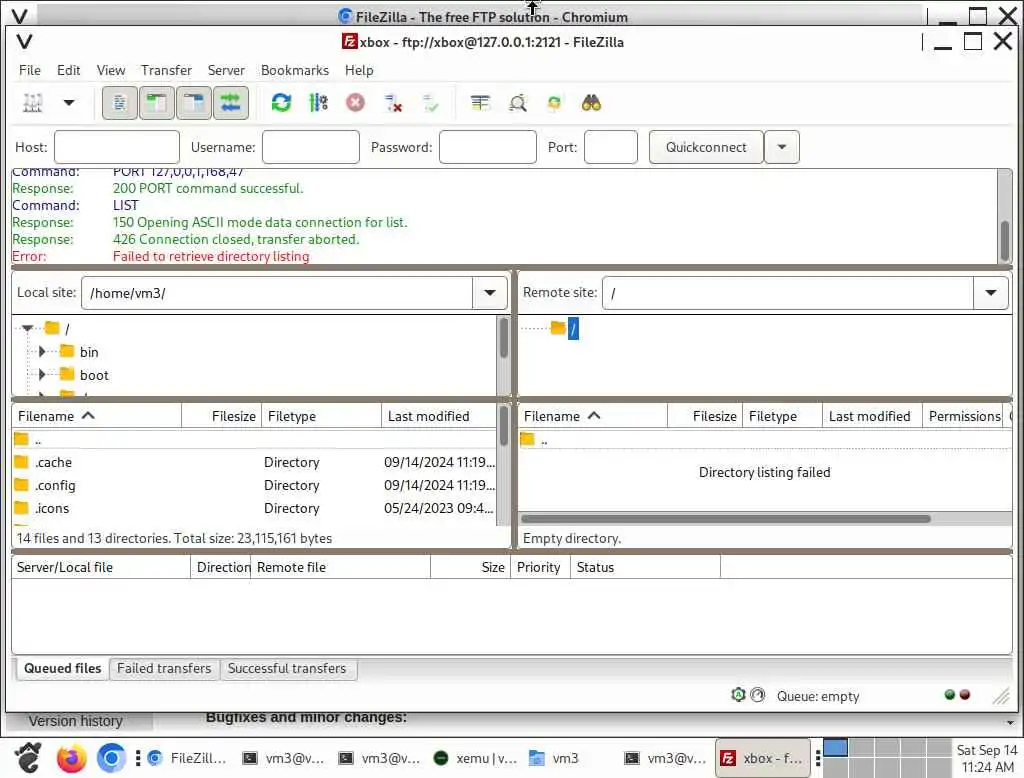Toggle transfer queue display
1024x778 pixels.
231,103
